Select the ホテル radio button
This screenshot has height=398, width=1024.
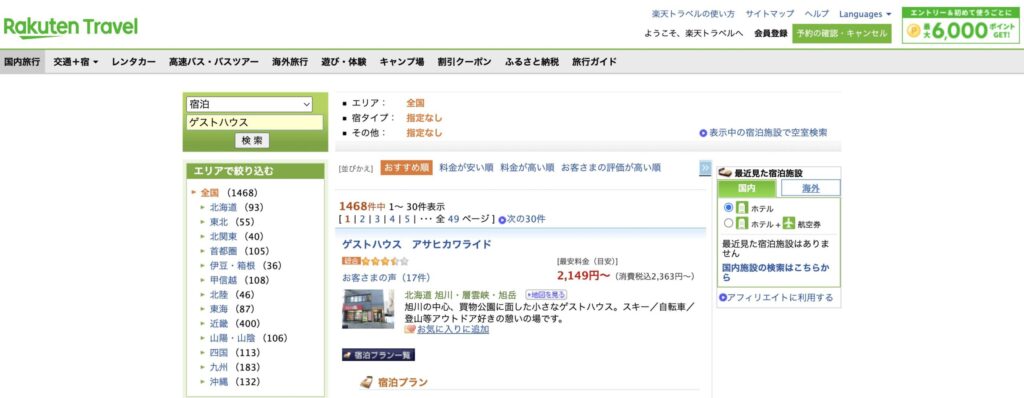point(729,208)
